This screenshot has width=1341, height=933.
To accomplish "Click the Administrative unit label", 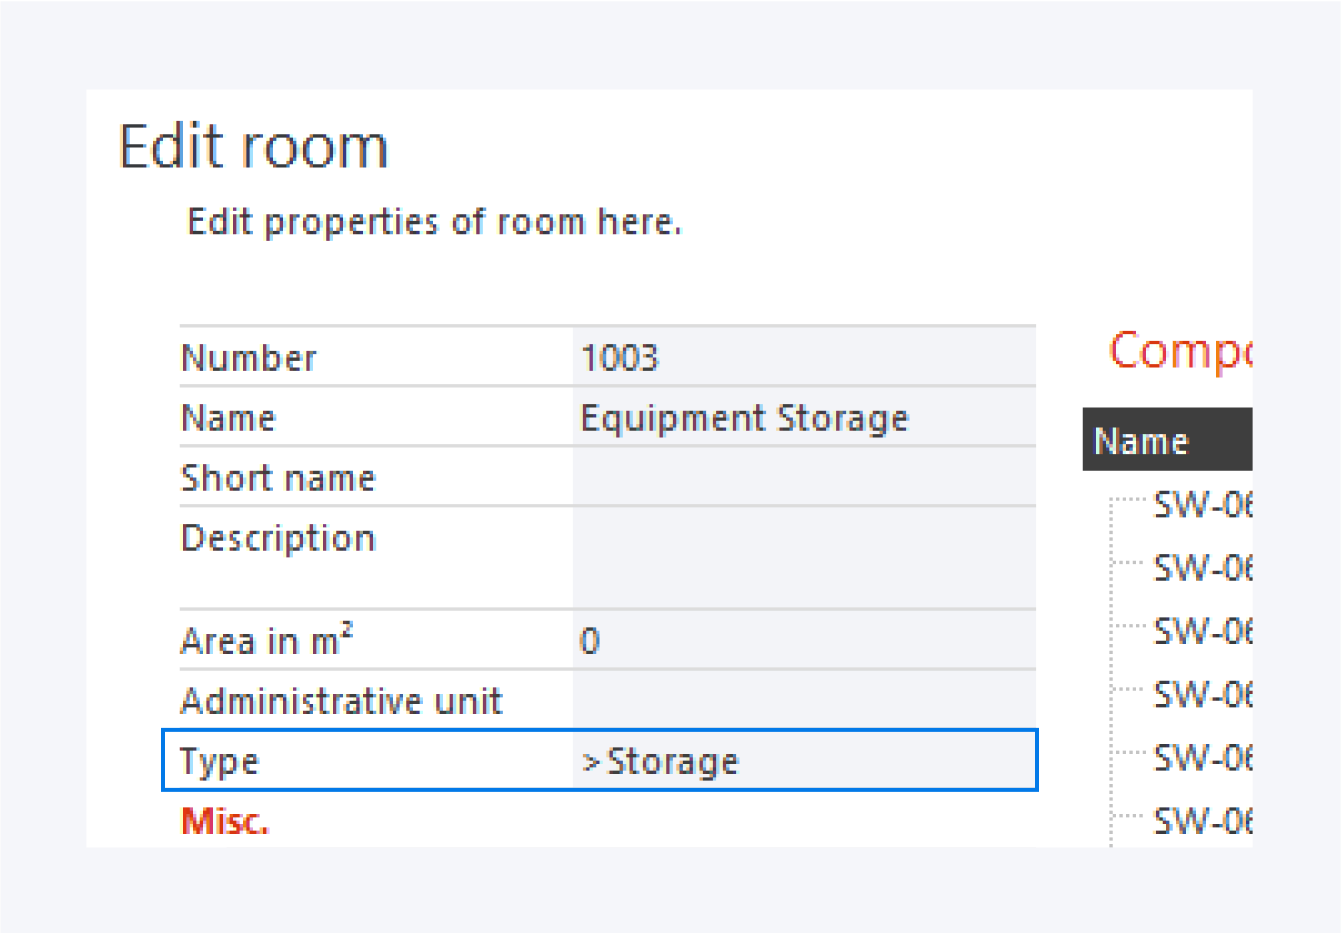I will [x=341, y=701].
